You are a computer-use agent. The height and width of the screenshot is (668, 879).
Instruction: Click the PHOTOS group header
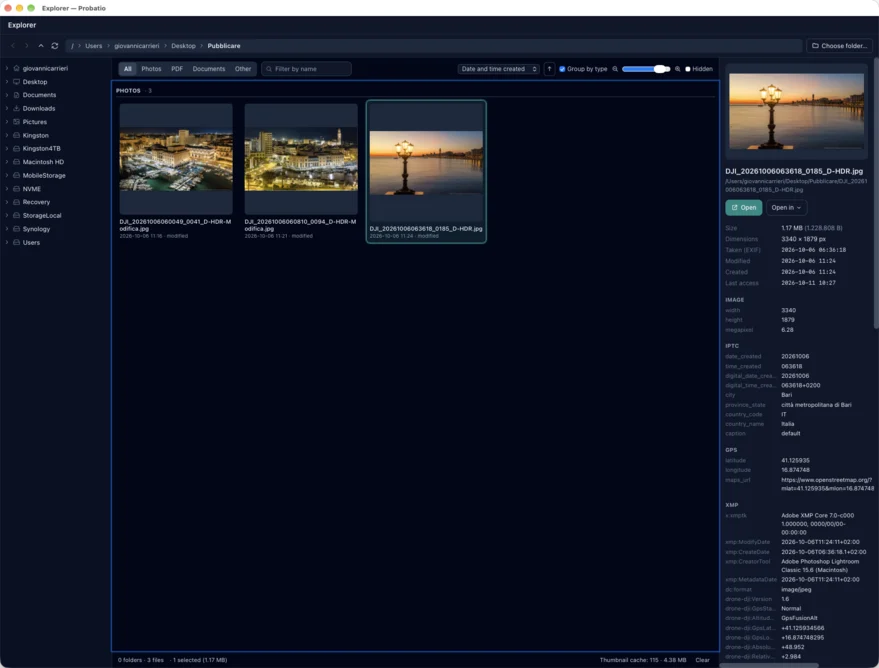pos(128,91)
